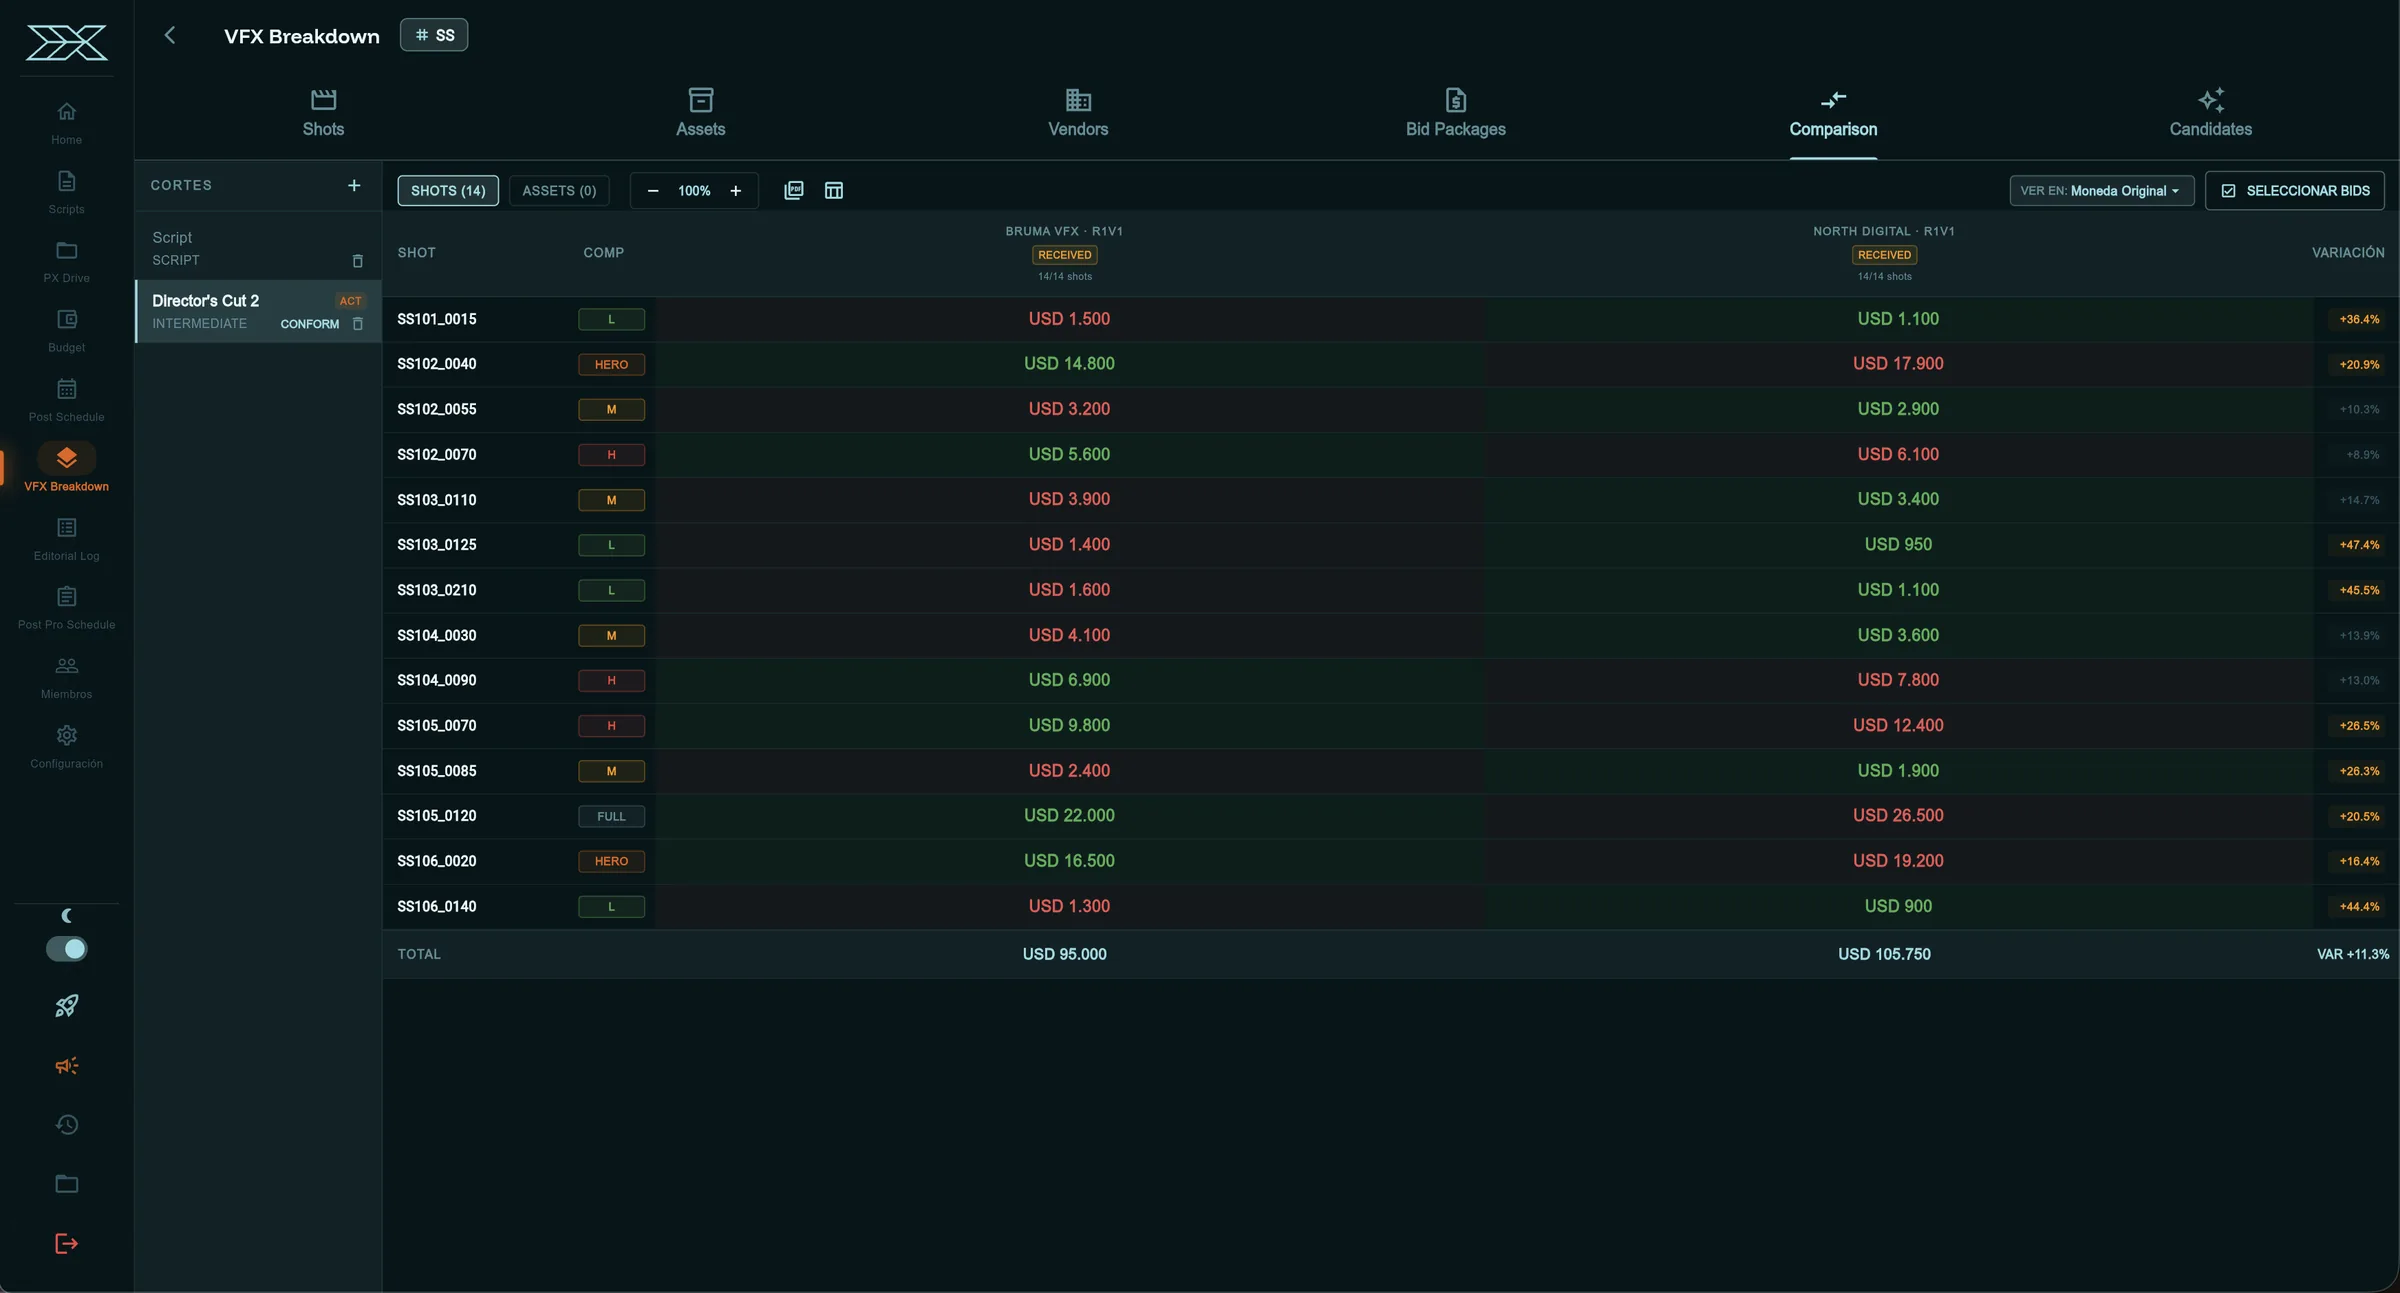
Task: Delete the Director's Cut 2 corte
Action: pyautogui.click(x=358, y=324)
